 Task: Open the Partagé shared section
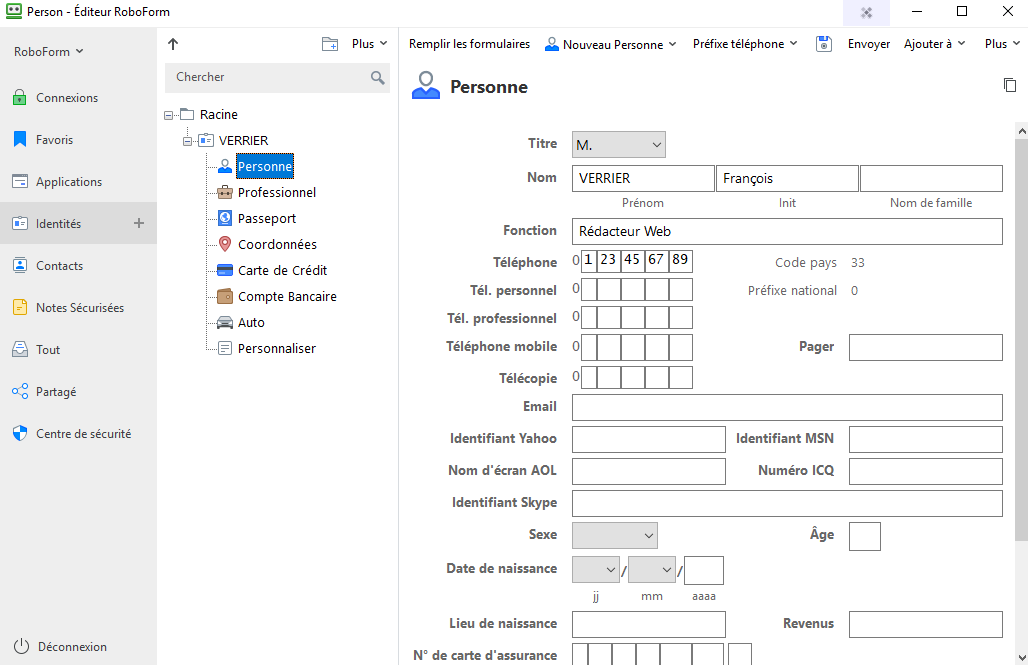point(44,392)
